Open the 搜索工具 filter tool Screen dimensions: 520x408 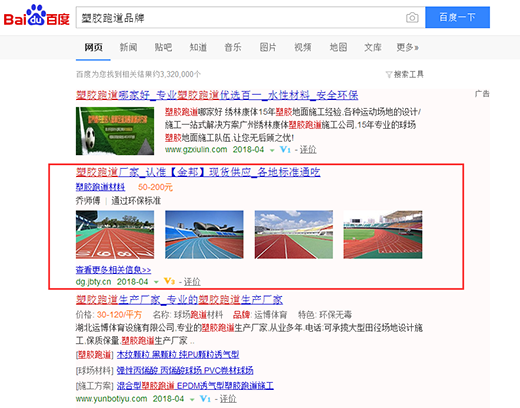[x=405, y=74]
